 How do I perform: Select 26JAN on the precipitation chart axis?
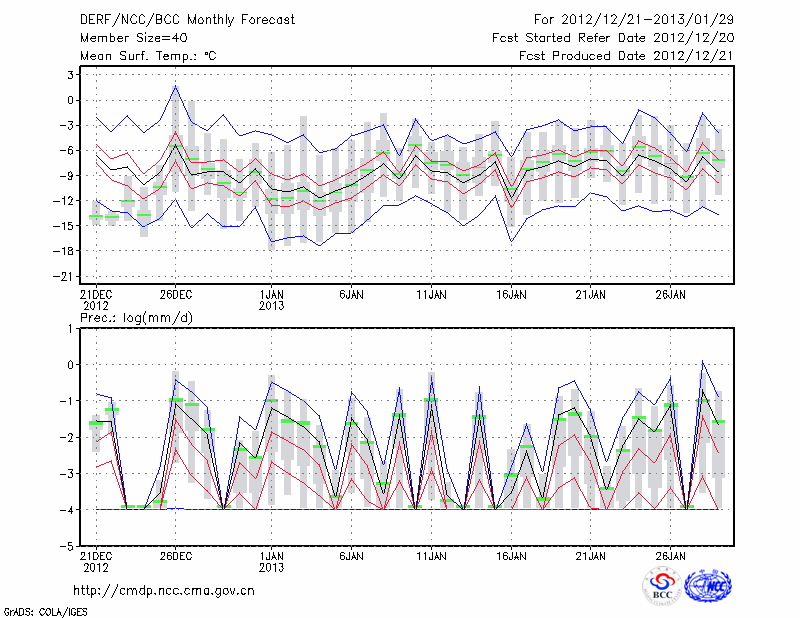(x=671, y=555)
